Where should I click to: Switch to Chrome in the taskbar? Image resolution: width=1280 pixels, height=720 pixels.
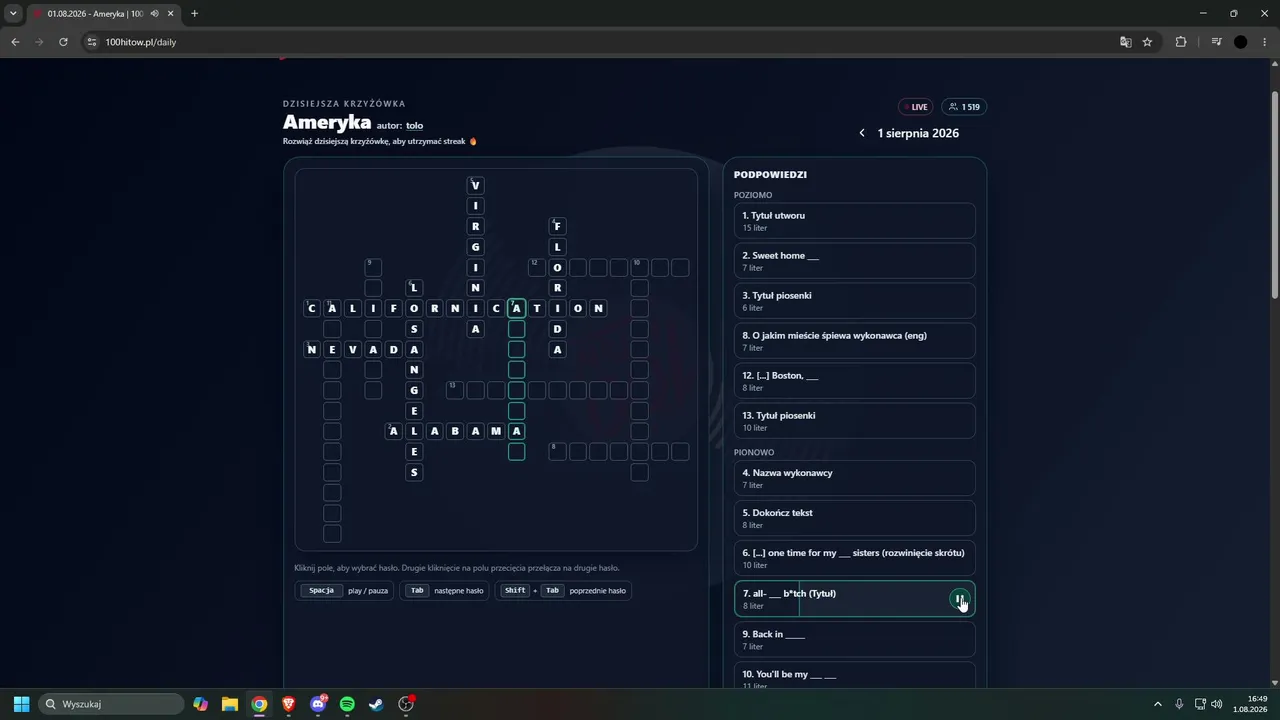click(259, 704)
